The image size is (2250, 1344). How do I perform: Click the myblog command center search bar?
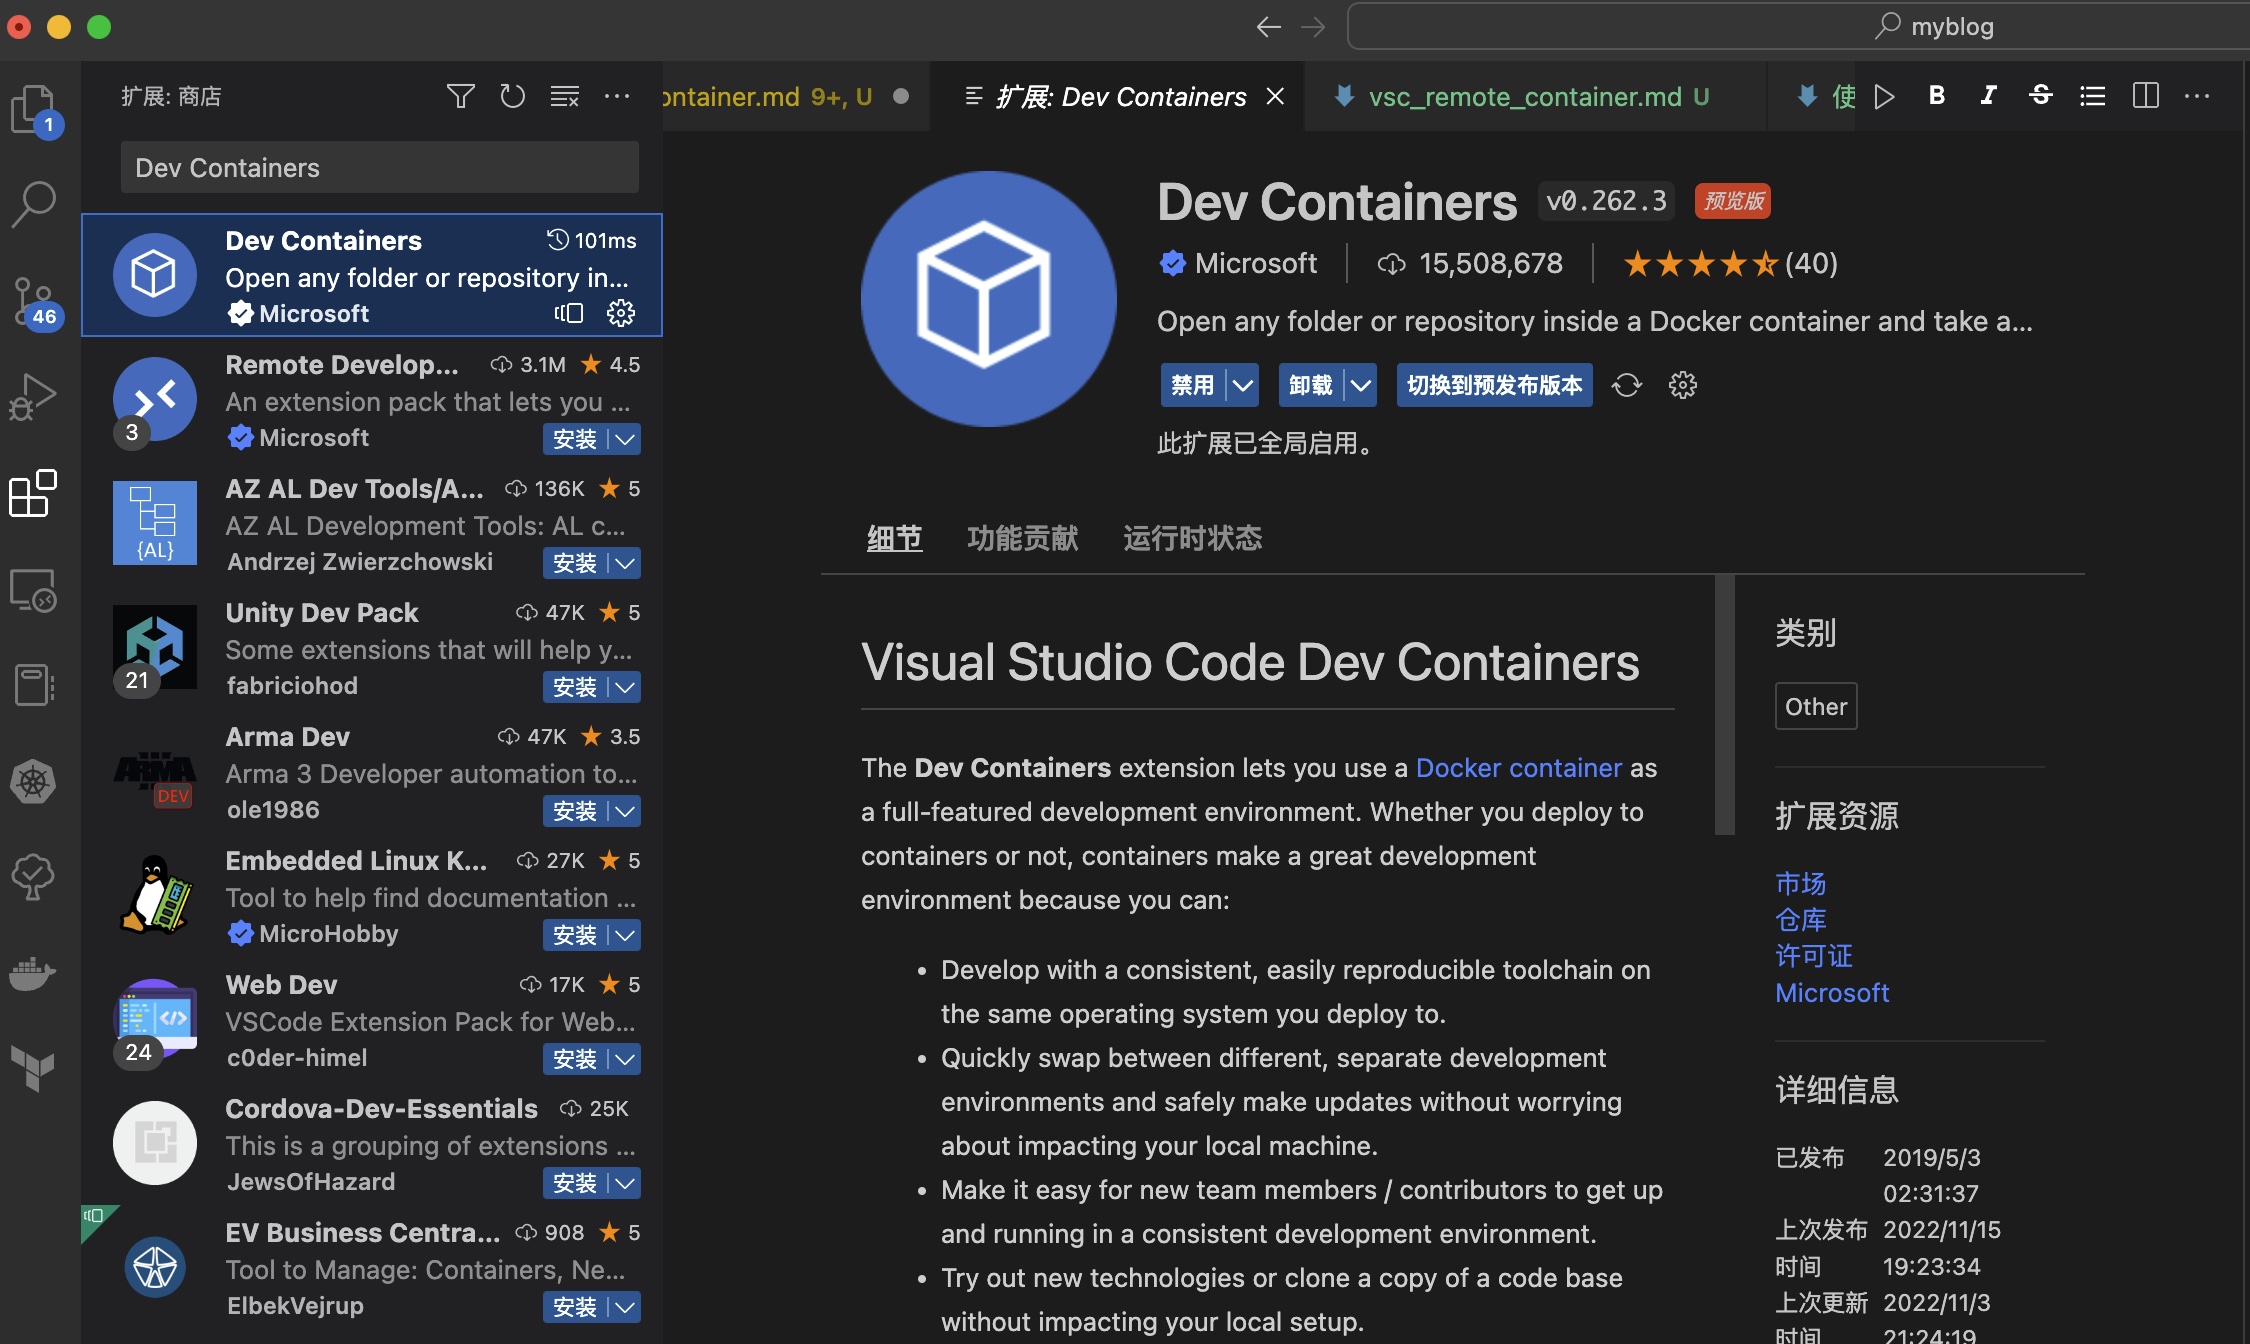point(1800,27)
